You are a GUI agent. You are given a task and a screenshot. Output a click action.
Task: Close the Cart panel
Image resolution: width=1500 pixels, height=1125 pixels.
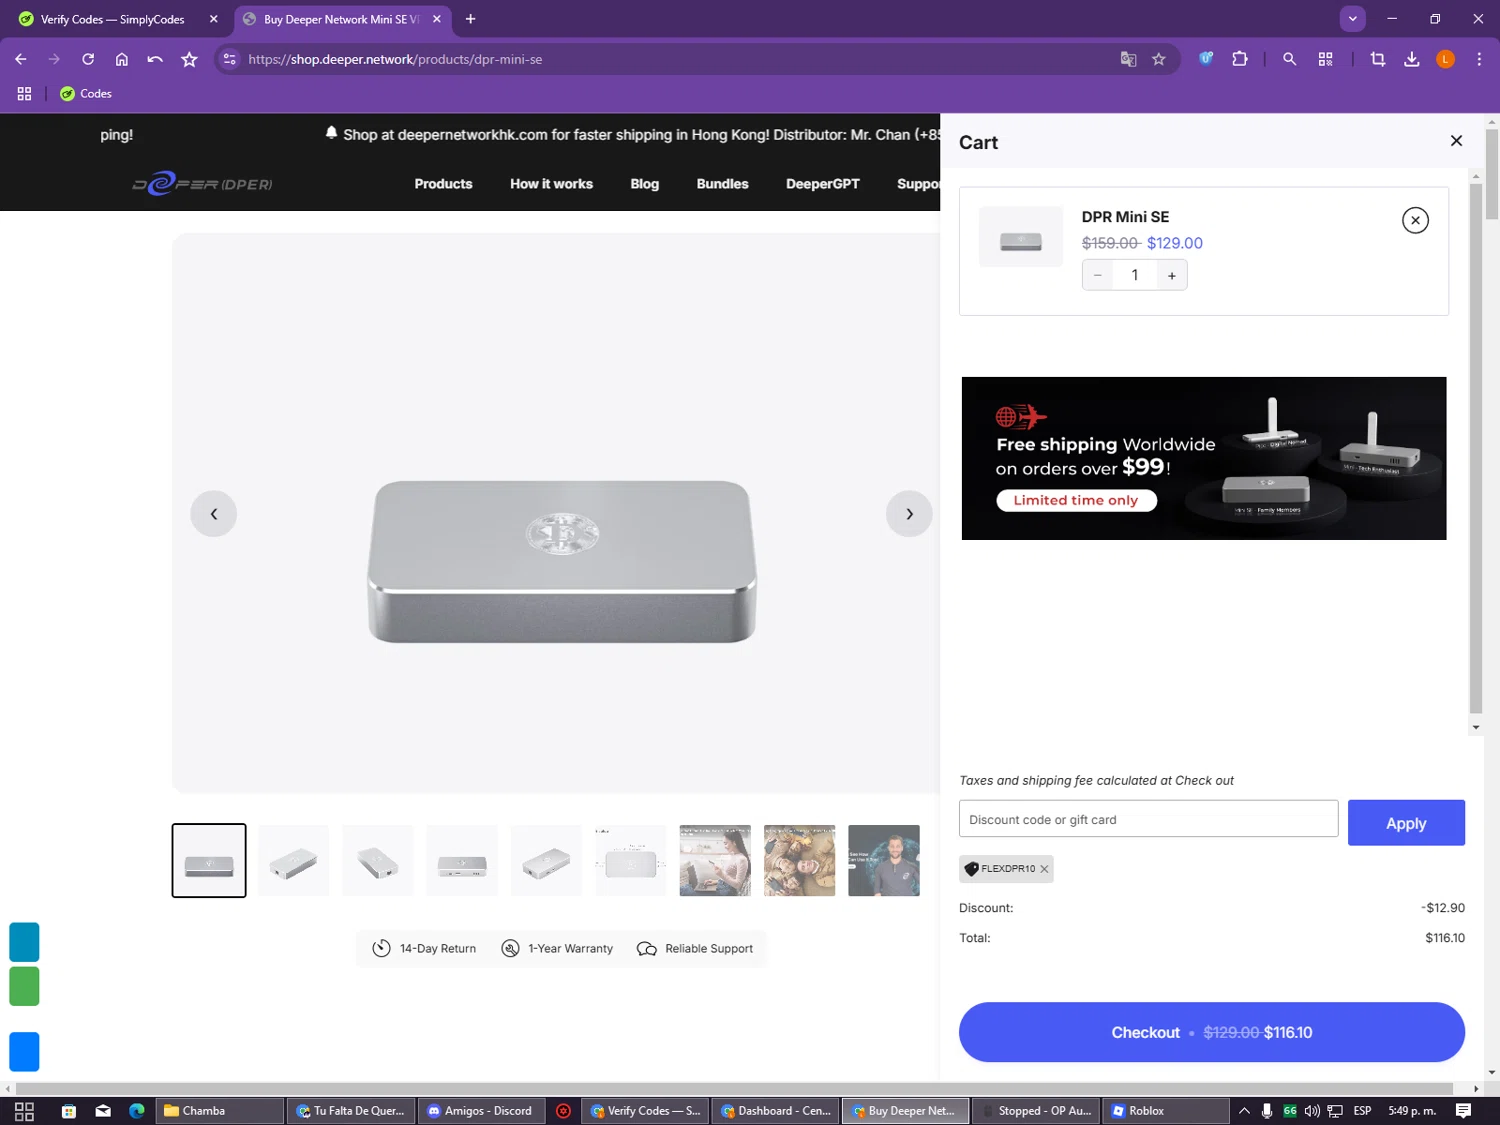(x=1456, y=141)
